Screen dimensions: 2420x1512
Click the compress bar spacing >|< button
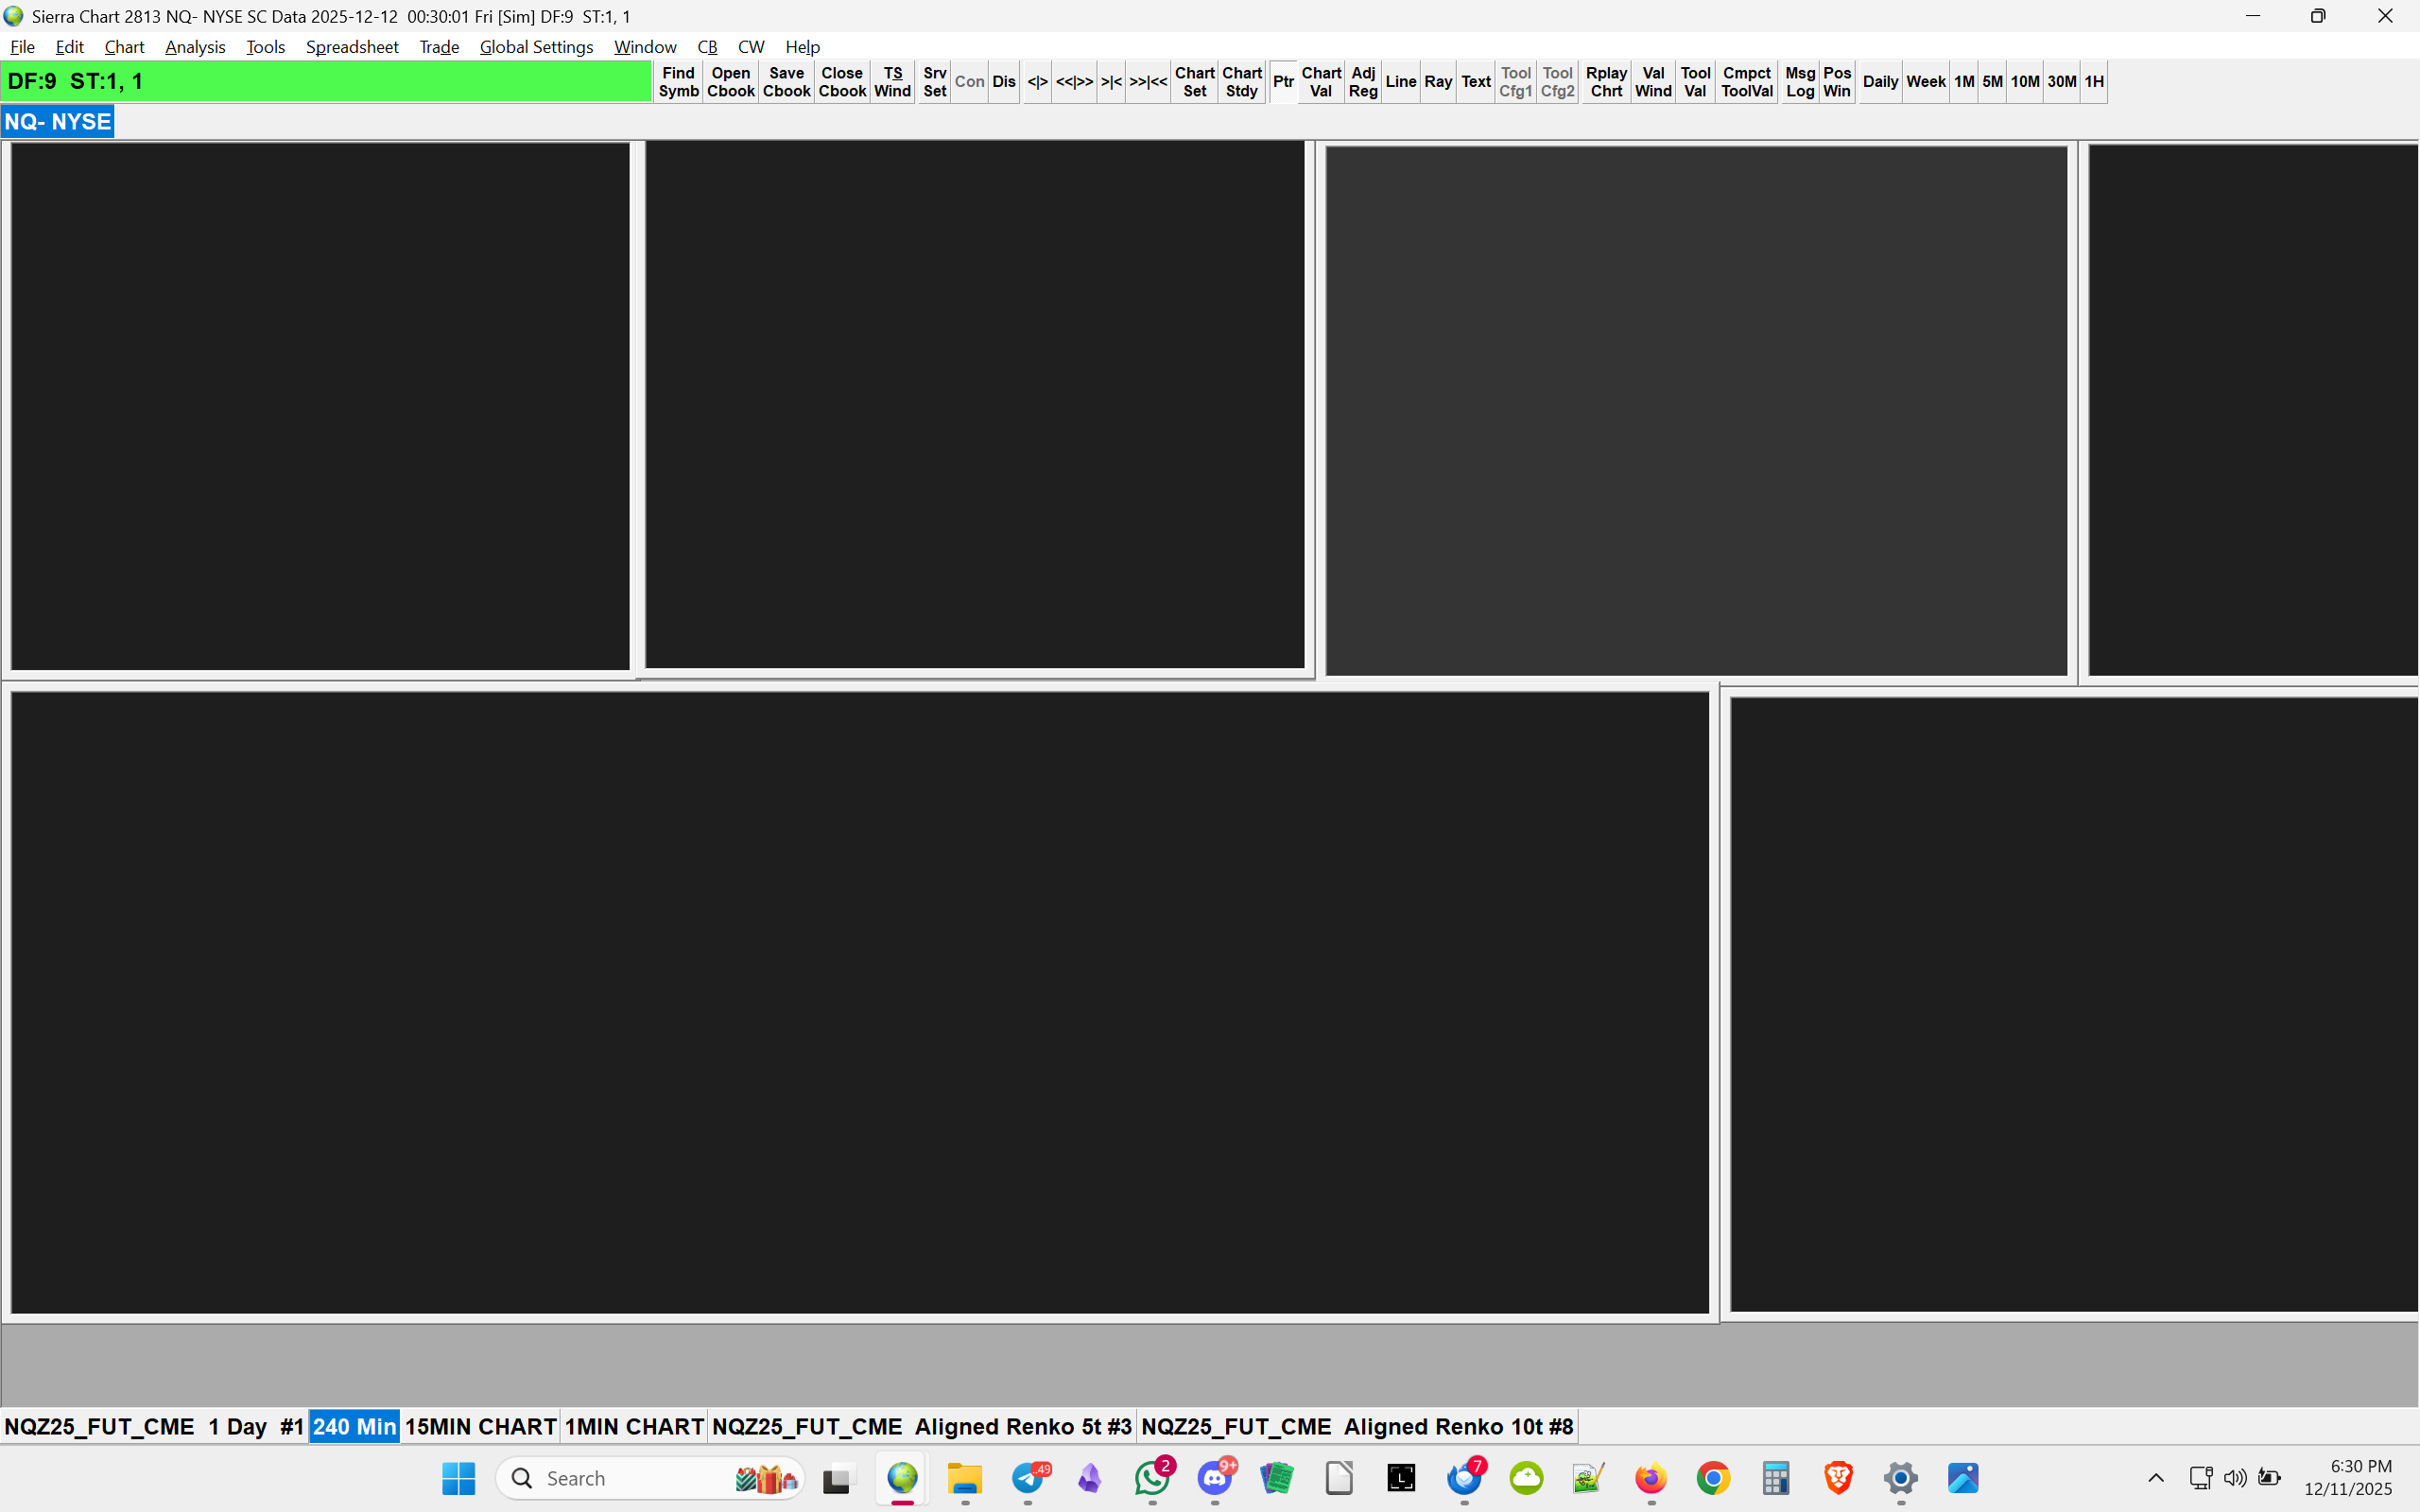(x=1111, y=82)
